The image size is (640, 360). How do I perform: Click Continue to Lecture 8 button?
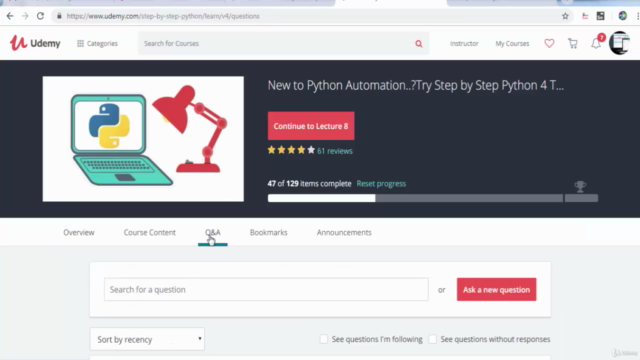311,126
